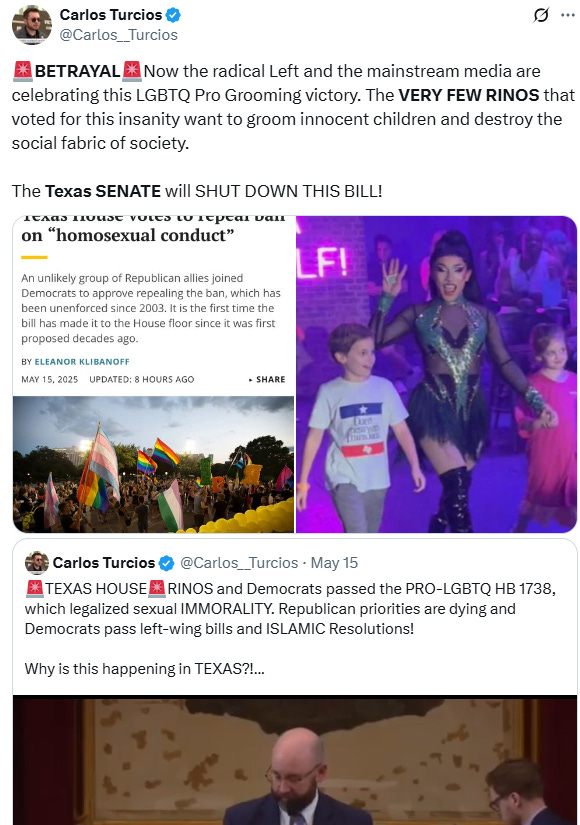The image size is (580, 825).
Task: Open the quoted tweet author name
Action: point(104,563)
